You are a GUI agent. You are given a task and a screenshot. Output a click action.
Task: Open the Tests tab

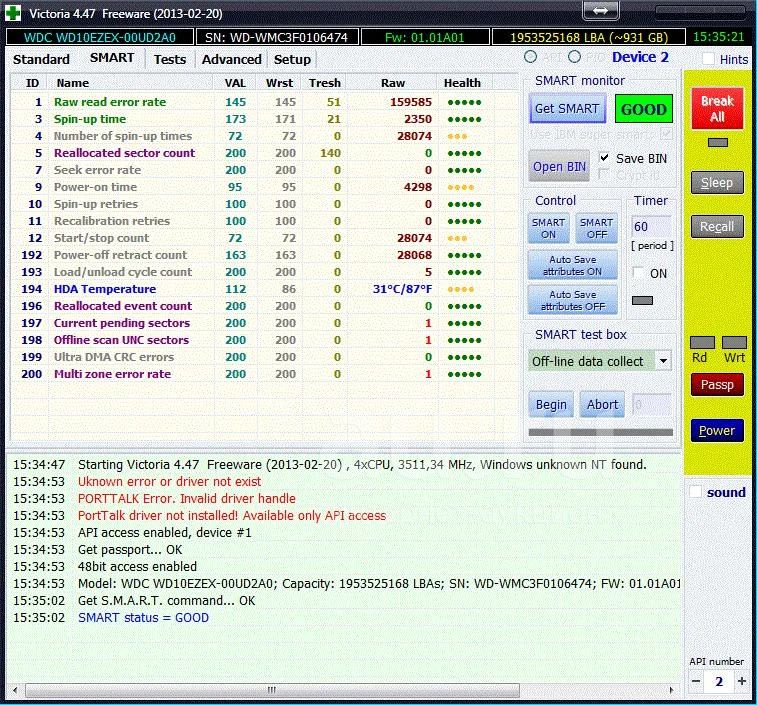pyautogui.click(x=169, y=59)
